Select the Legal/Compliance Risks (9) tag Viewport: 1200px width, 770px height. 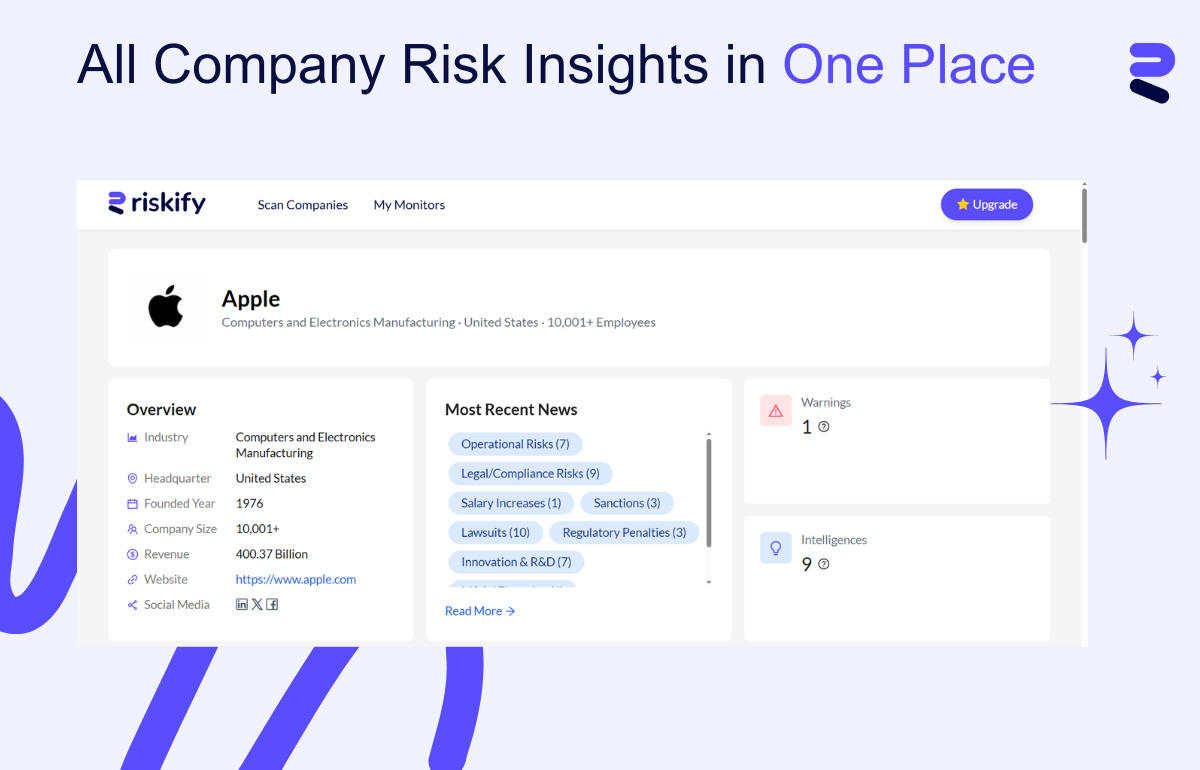(x=530, y=473)
